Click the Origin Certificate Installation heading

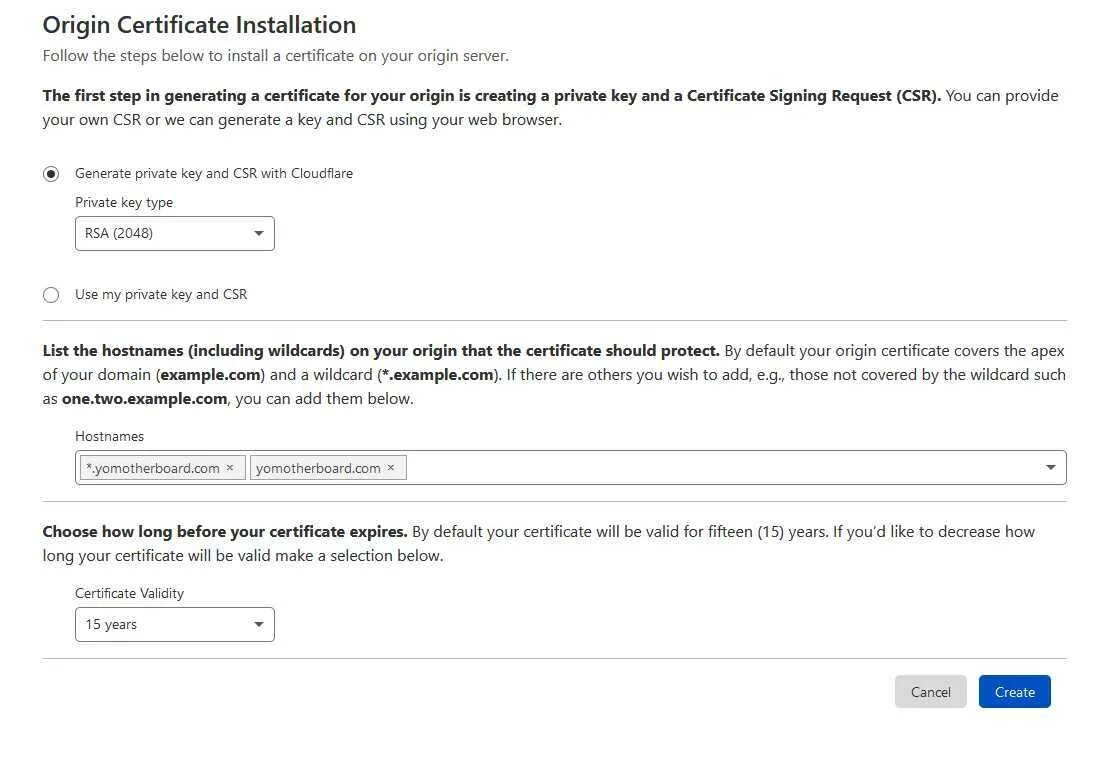199,25
